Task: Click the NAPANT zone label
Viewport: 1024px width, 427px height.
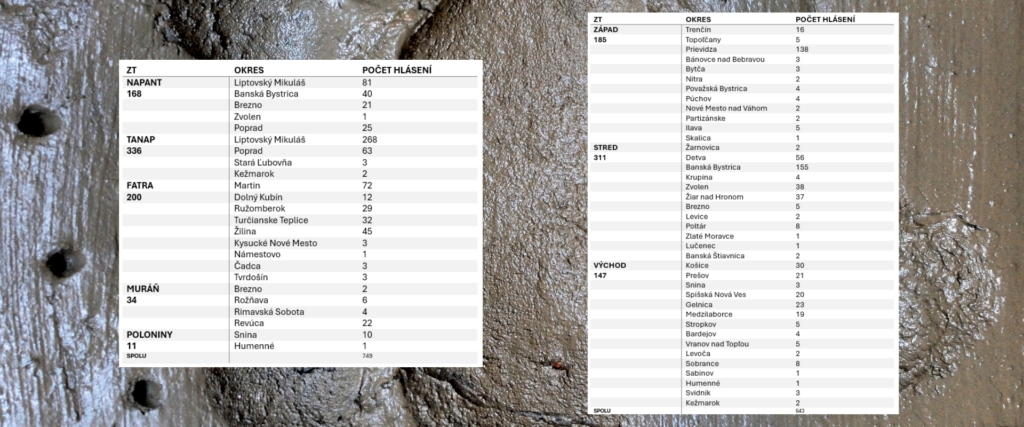Action: (144, 82)
